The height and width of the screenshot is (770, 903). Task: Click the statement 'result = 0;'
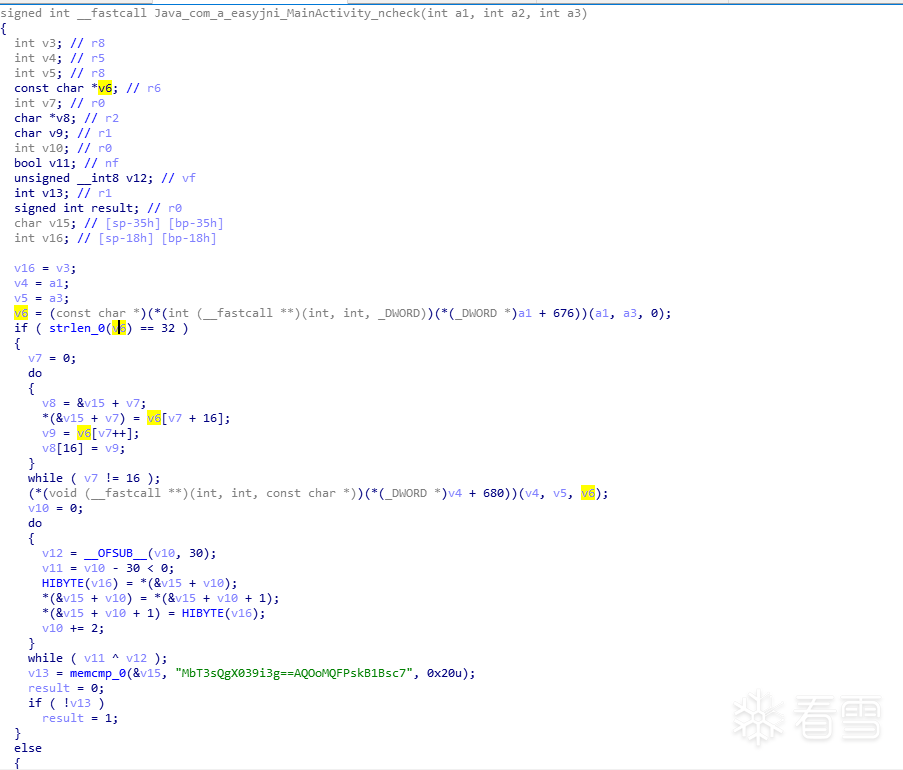click(x=66, y=688)
